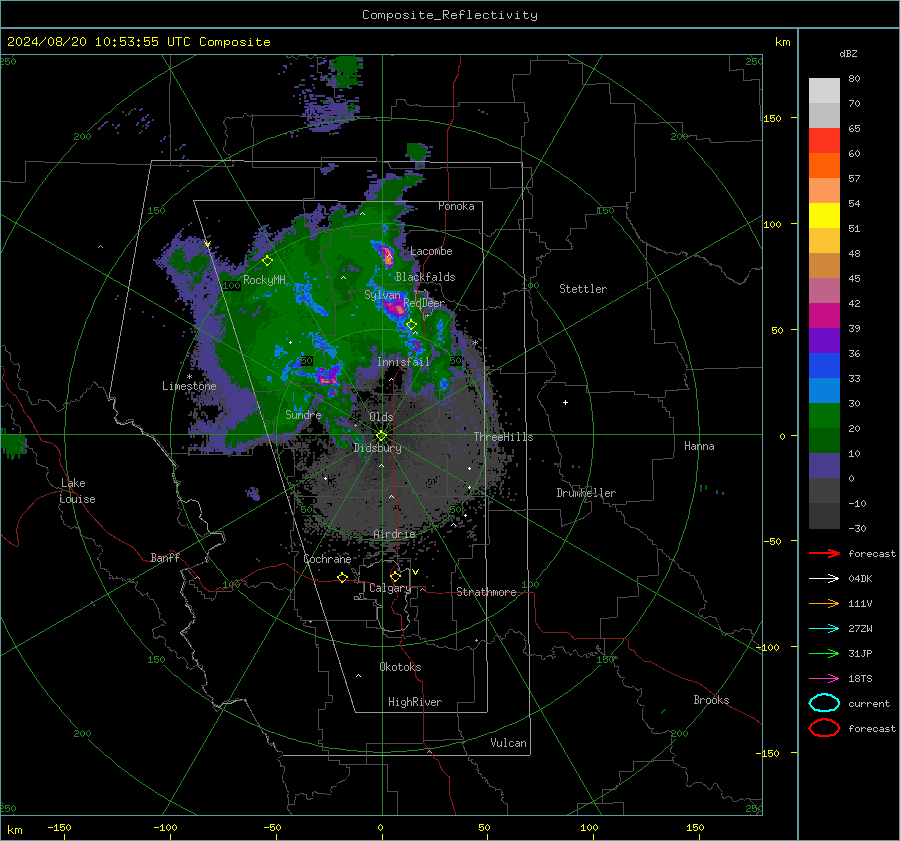Pick the red 60-65 dBZ color swatch
The height and width of the screenshot is (841, 900).
(824, 141)
